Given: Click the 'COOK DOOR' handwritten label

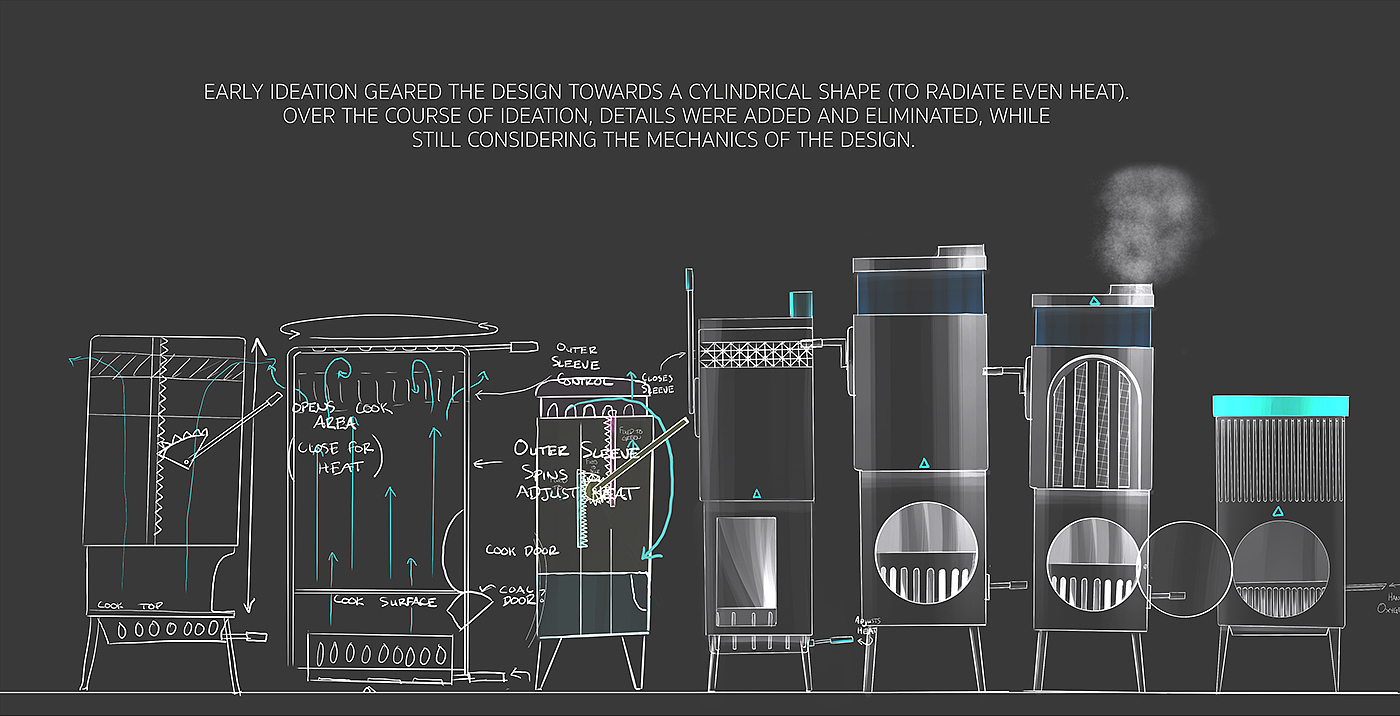Looking at the screenshot, I should pos(522,551).
